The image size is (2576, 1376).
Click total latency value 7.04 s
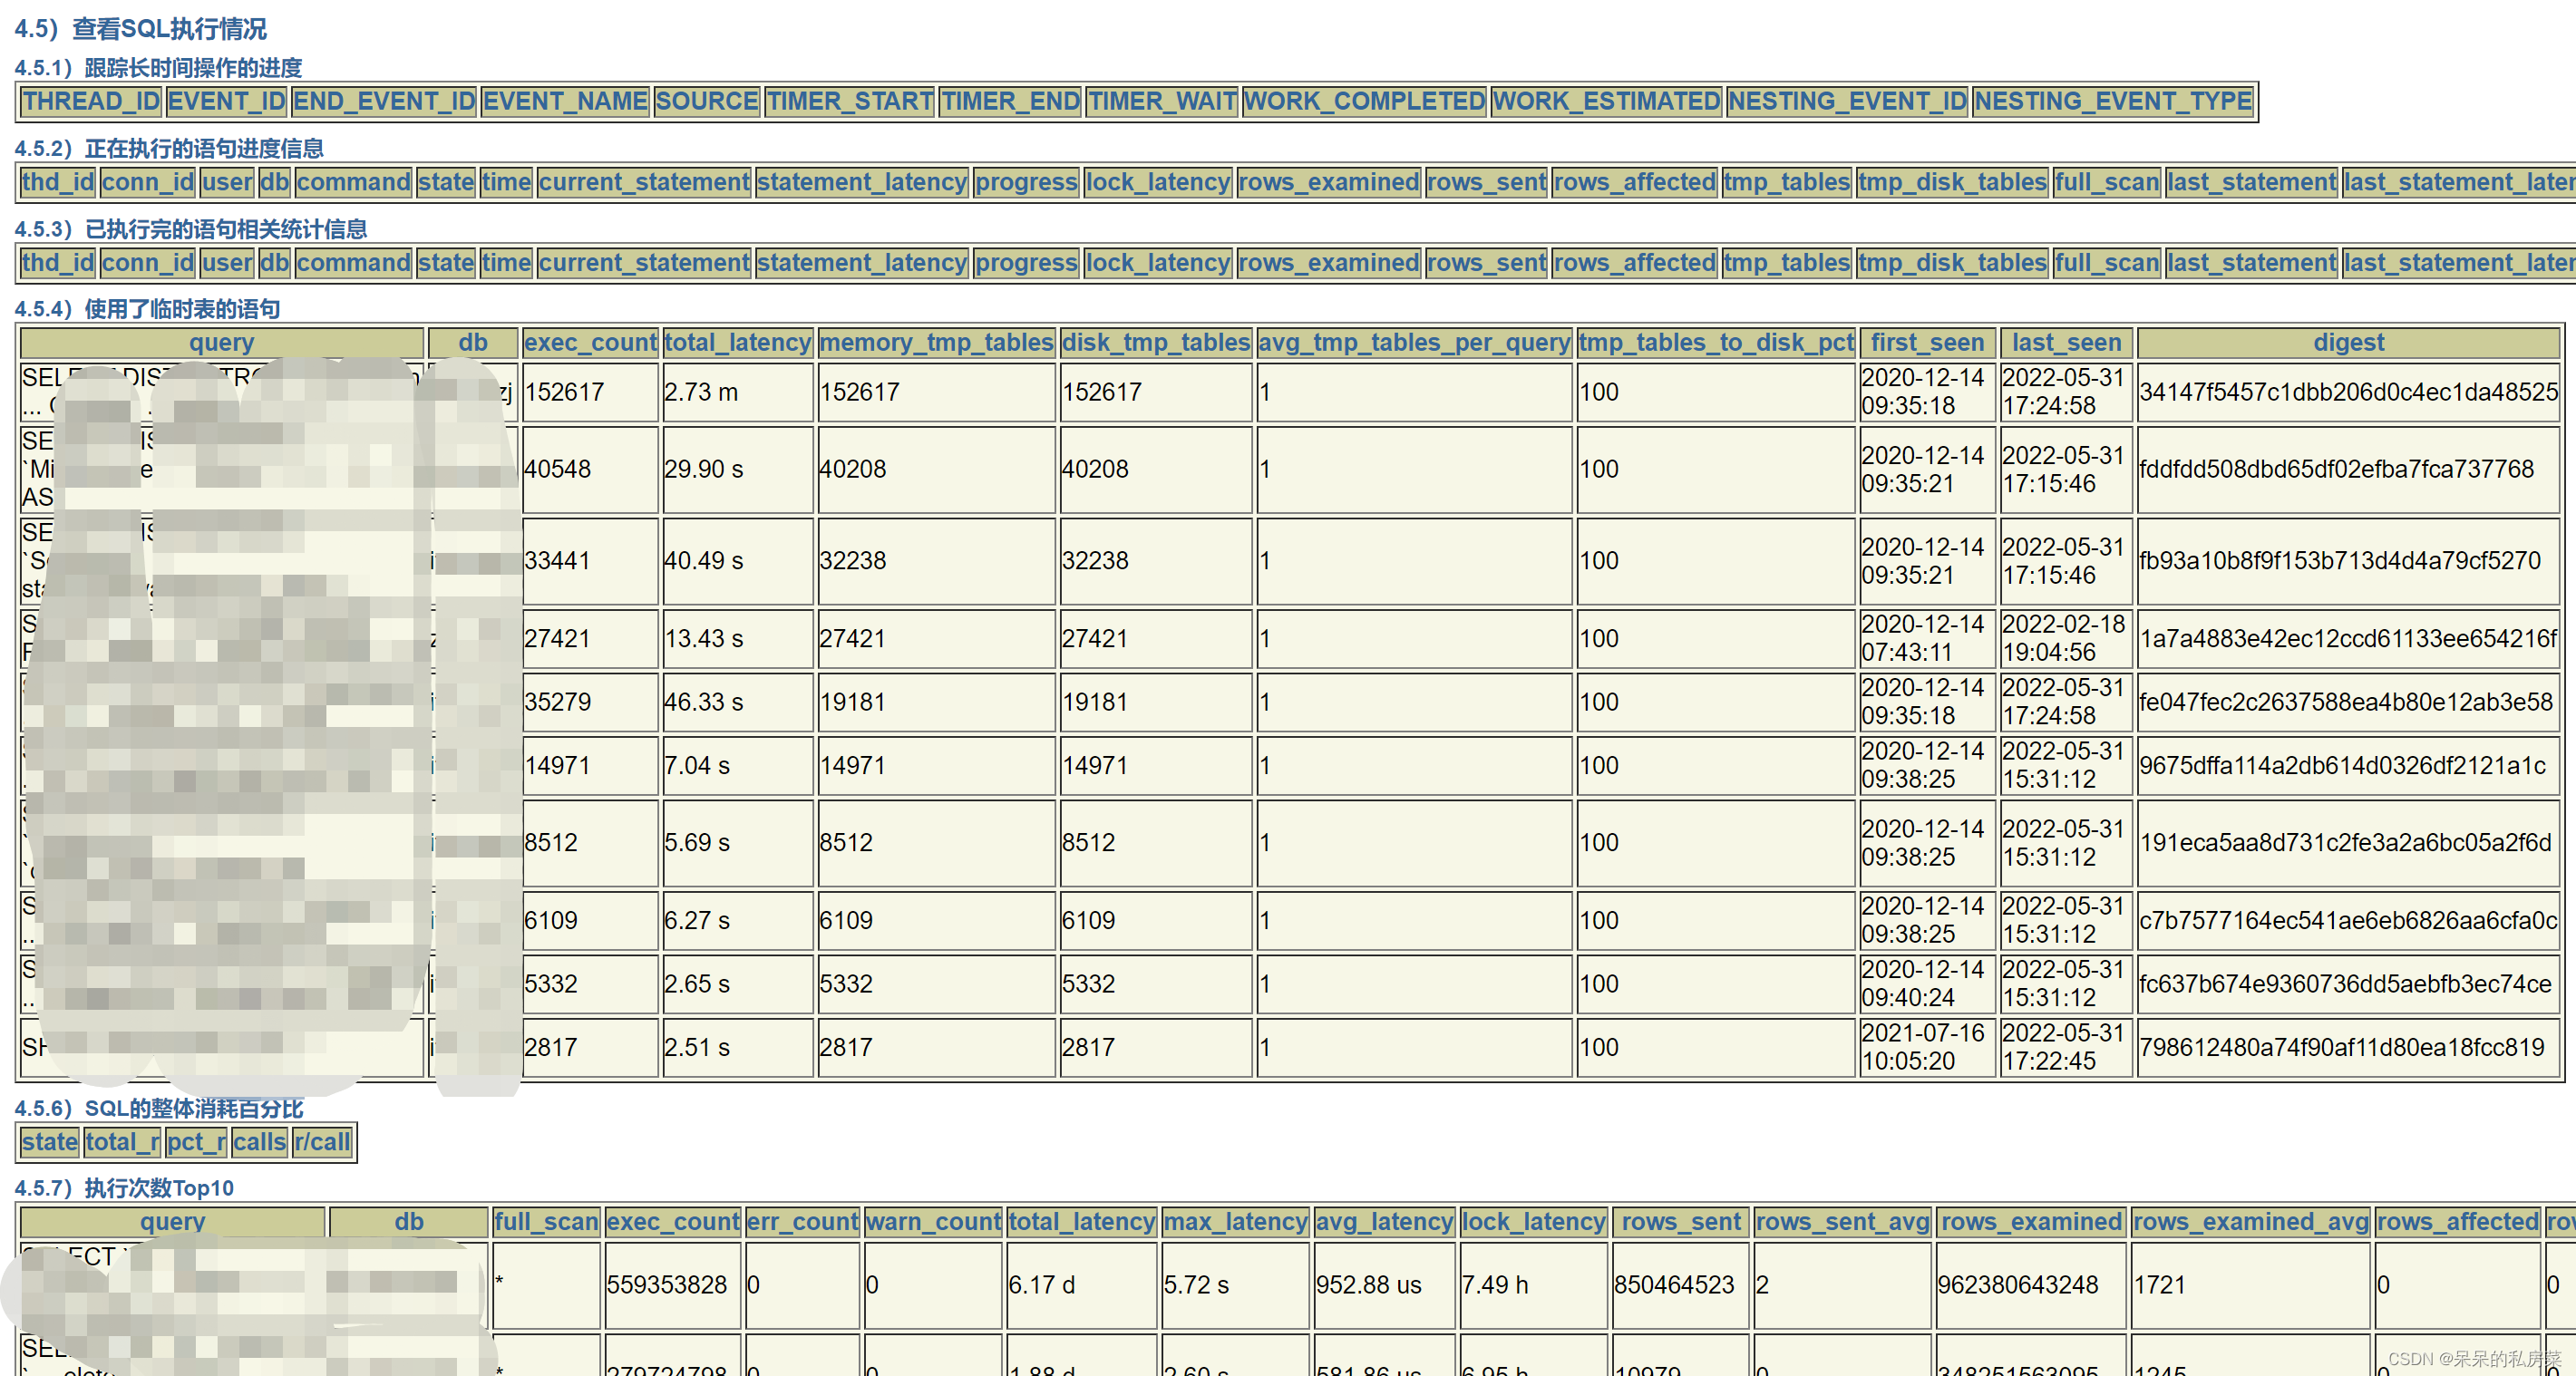pyautogui.click(x=697, y=766)
